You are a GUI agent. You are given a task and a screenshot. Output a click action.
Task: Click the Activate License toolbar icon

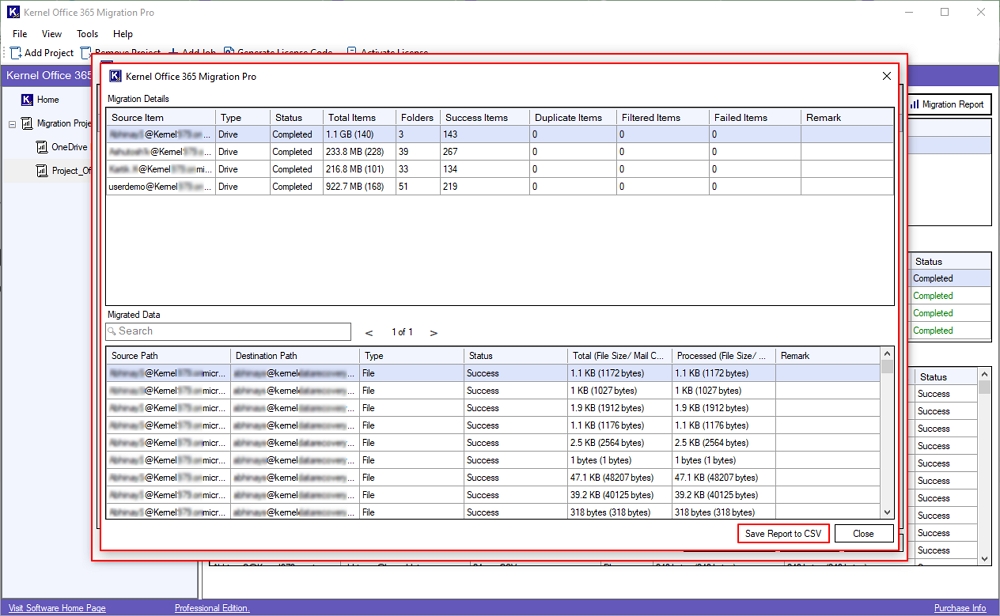[x=352, y=52]
